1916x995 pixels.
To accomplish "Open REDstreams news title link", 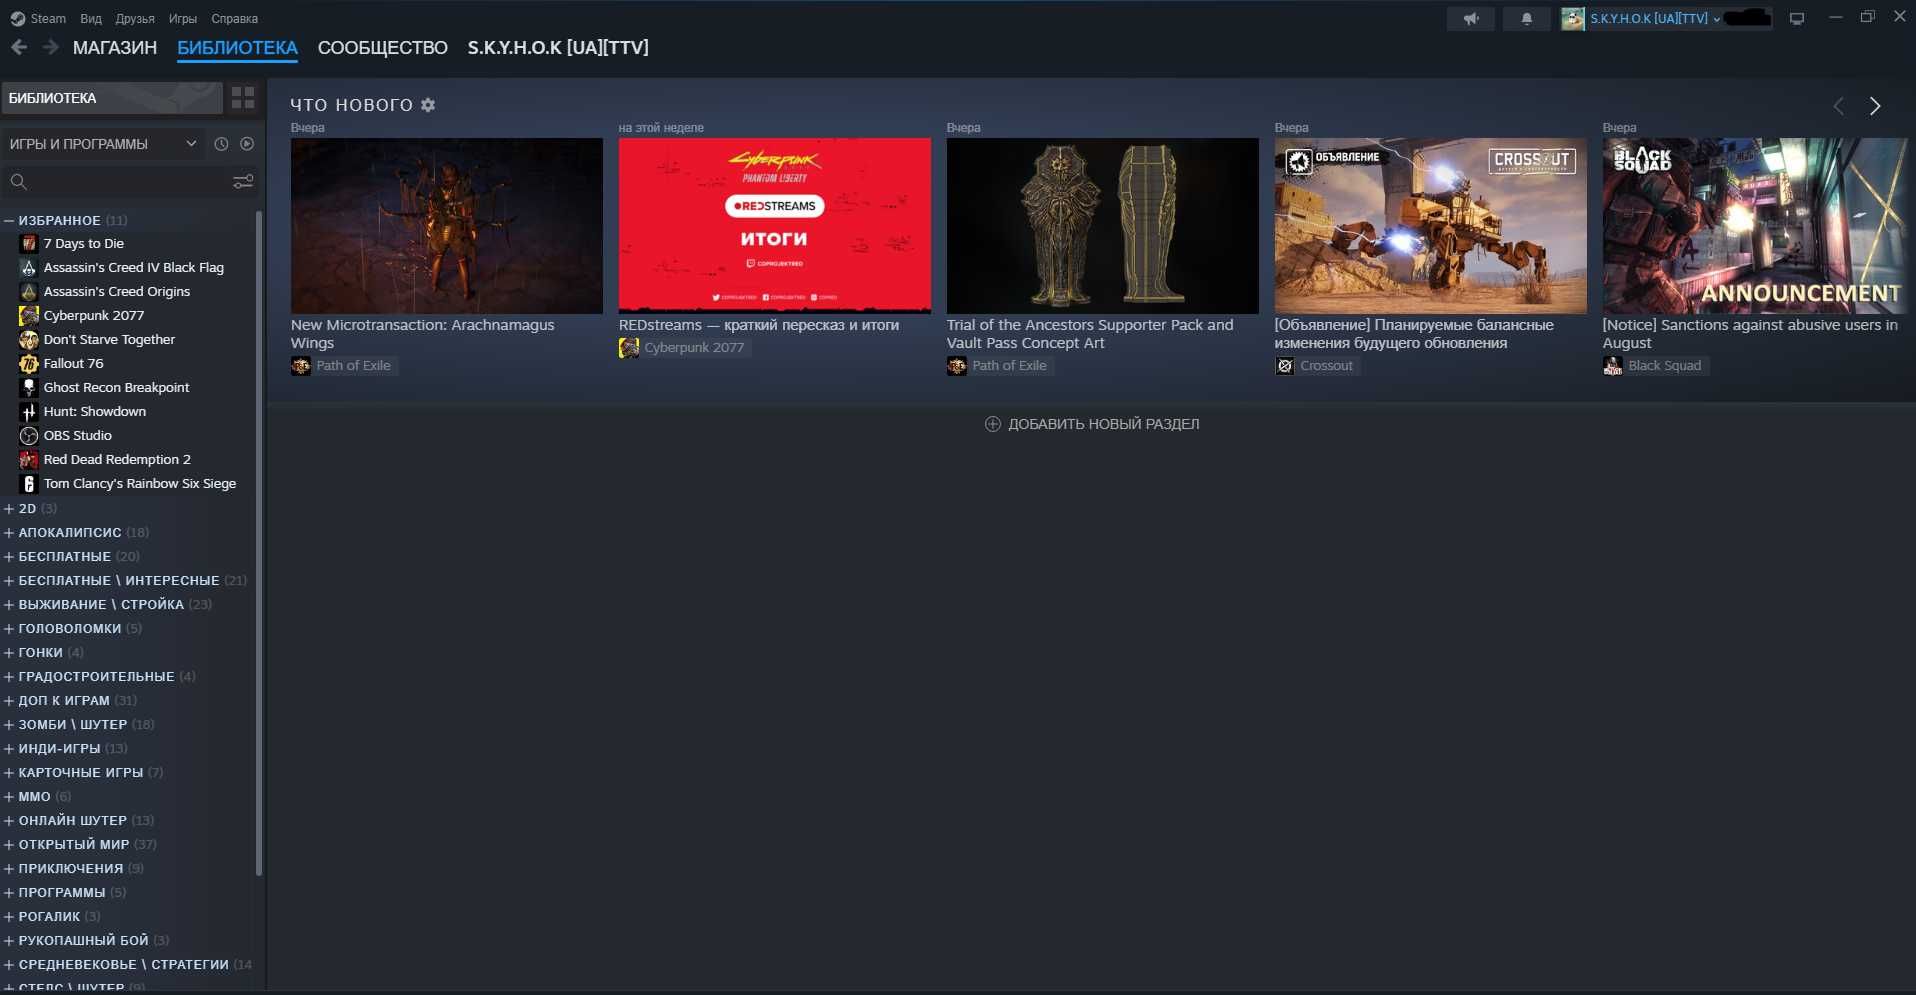I will tap(759, 325).
